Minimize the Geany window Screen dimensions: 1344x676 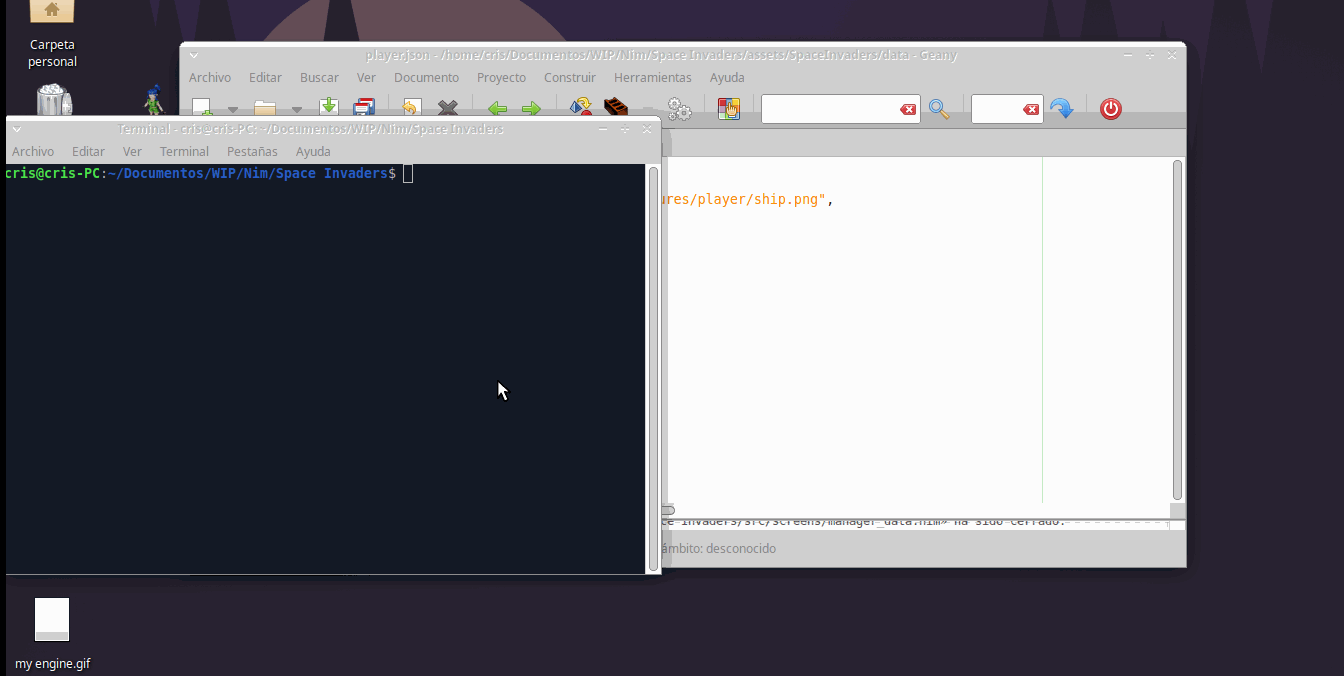(1128, 55)
